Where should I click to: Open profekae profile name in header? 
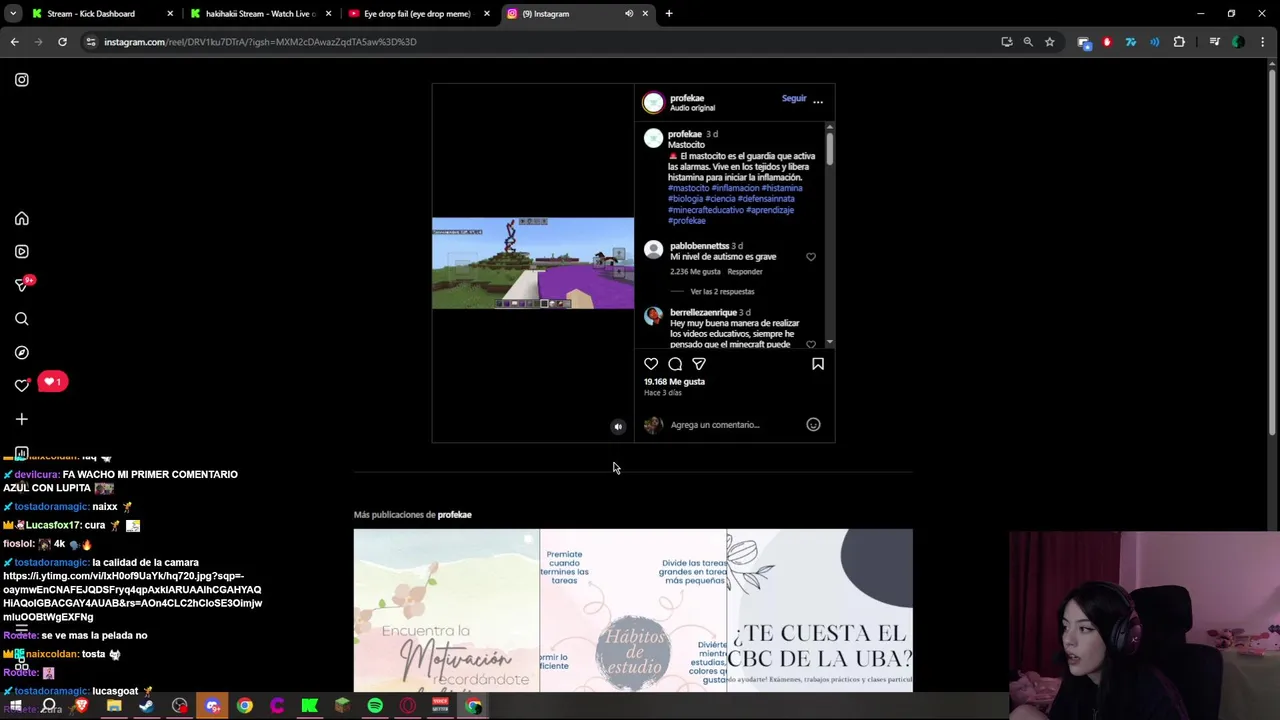click(x=687, y=98)
